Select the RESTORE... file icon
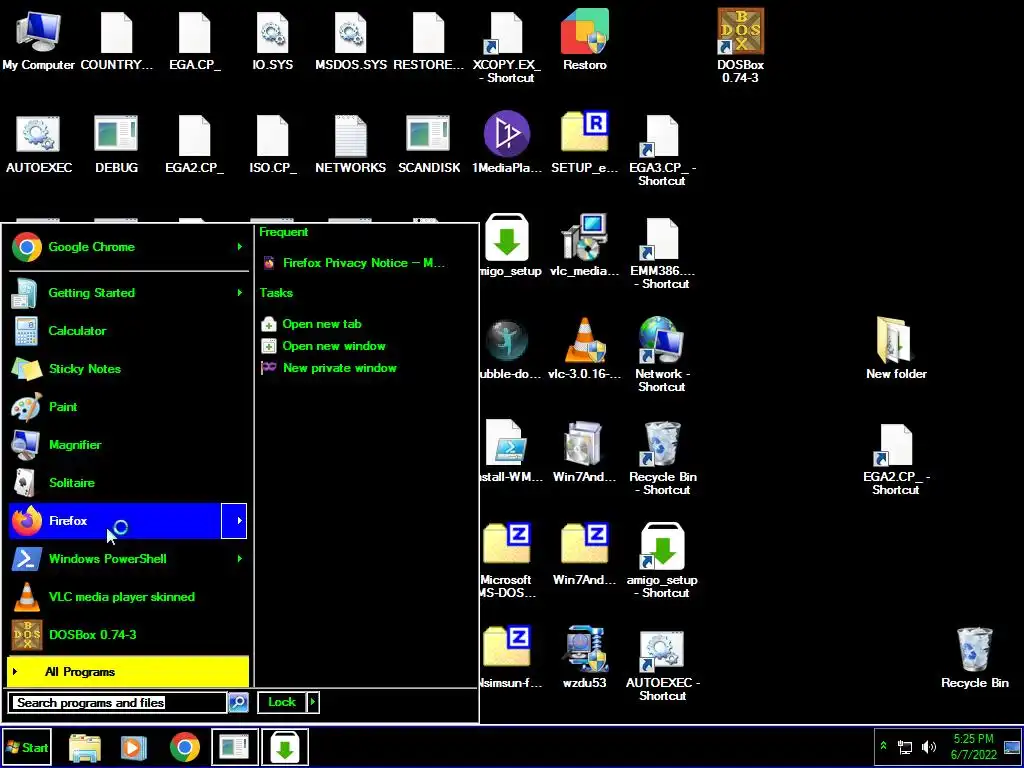This screenshot has height=768, width=1024. [428, 40]
